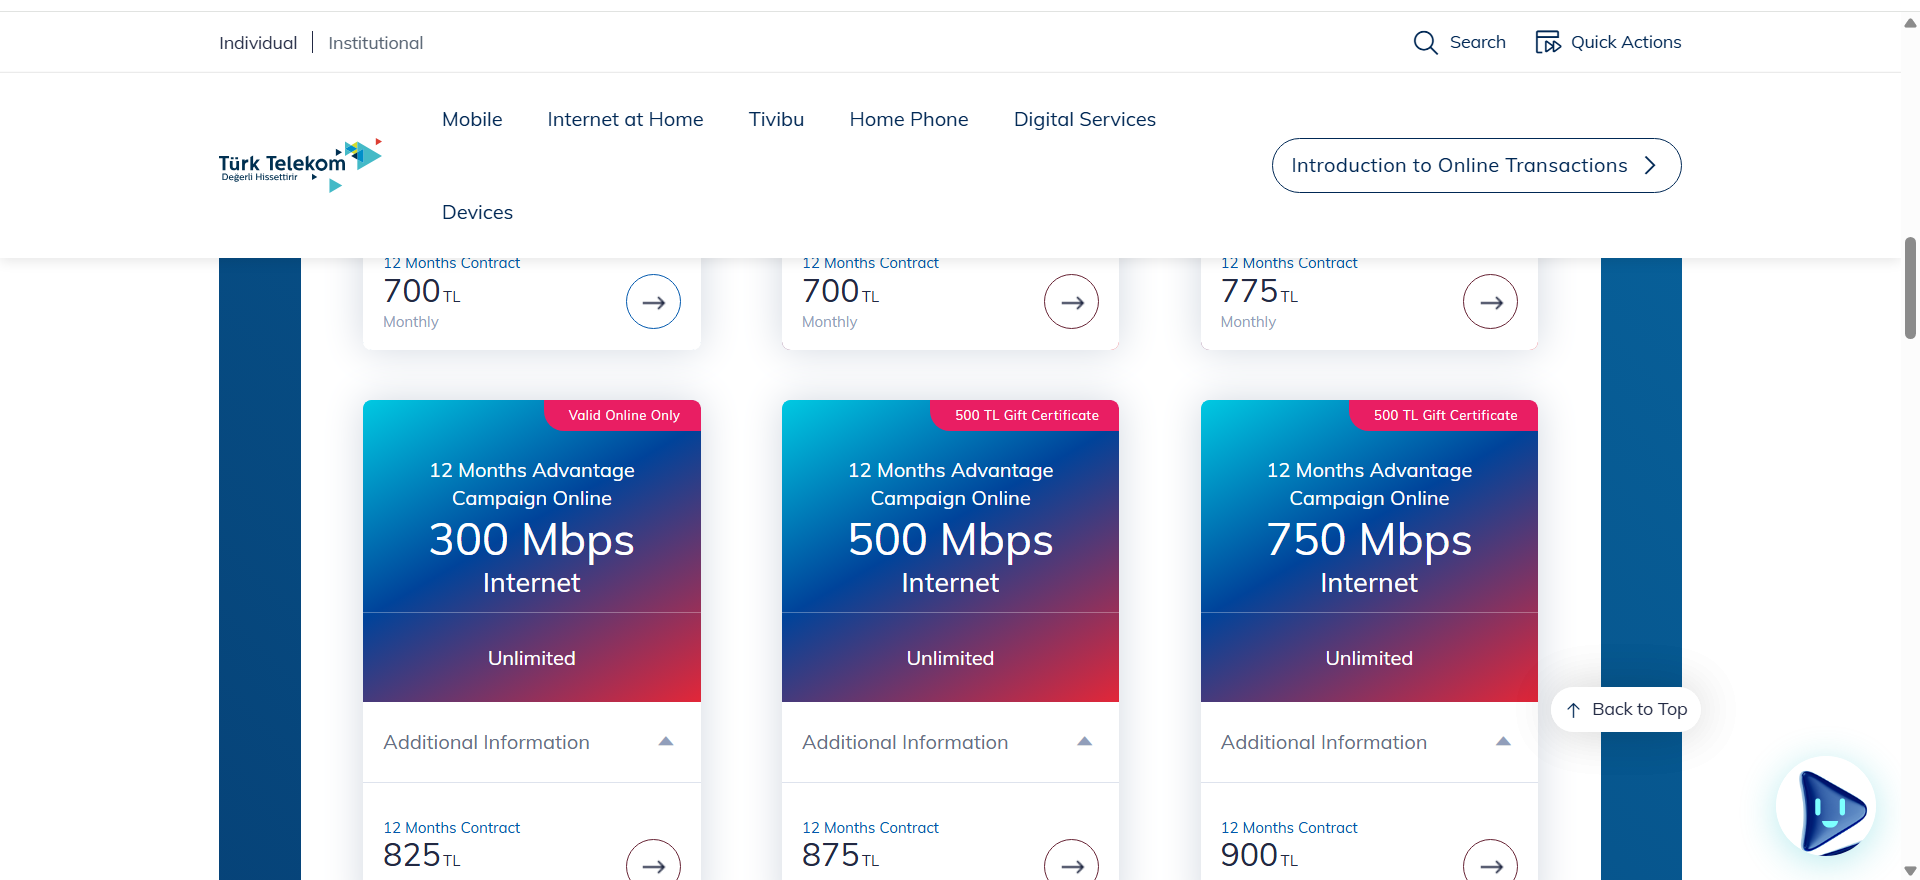This screenshot has height=880, width=1920.
Task: Click the Back to Top button
Action: pyautogui.click(x=1626, y=709)
